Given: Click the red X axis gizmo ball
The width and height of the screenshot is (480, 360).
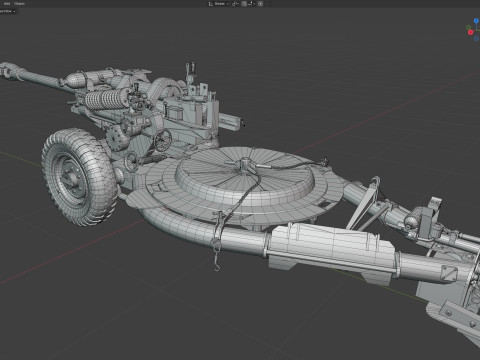Looking at the screenshot, I should pos(470,32).
